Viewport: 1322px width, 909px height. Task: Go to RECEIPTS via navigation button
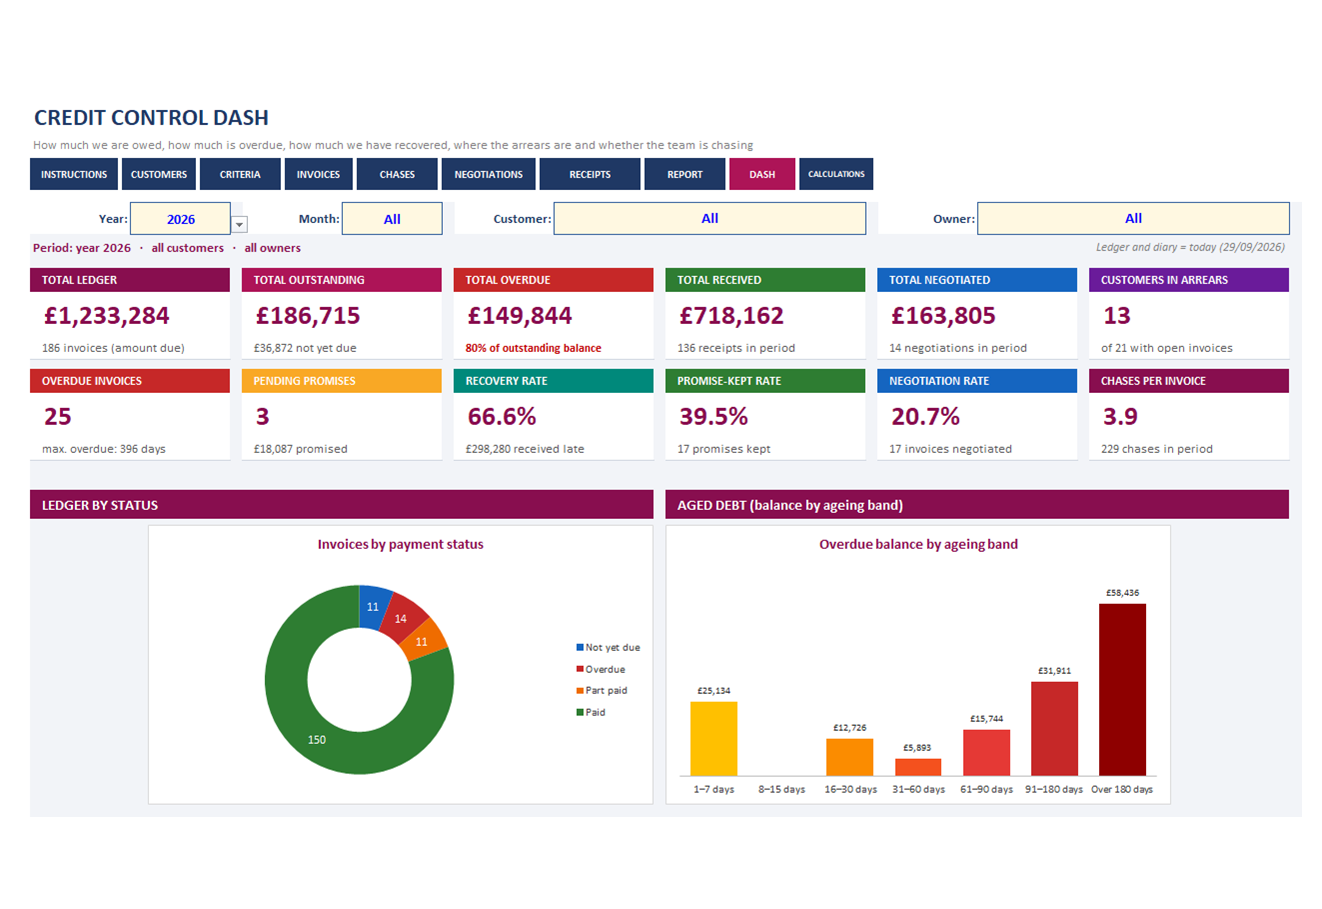point(590,174)
